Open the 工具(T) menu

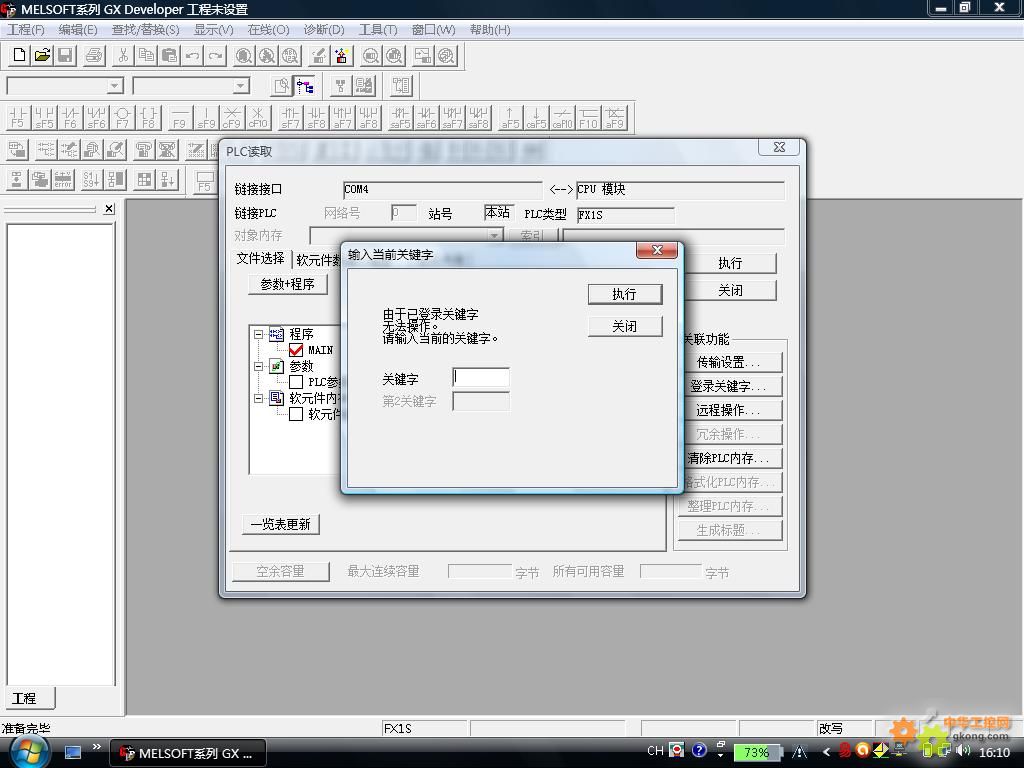(378, 29)
